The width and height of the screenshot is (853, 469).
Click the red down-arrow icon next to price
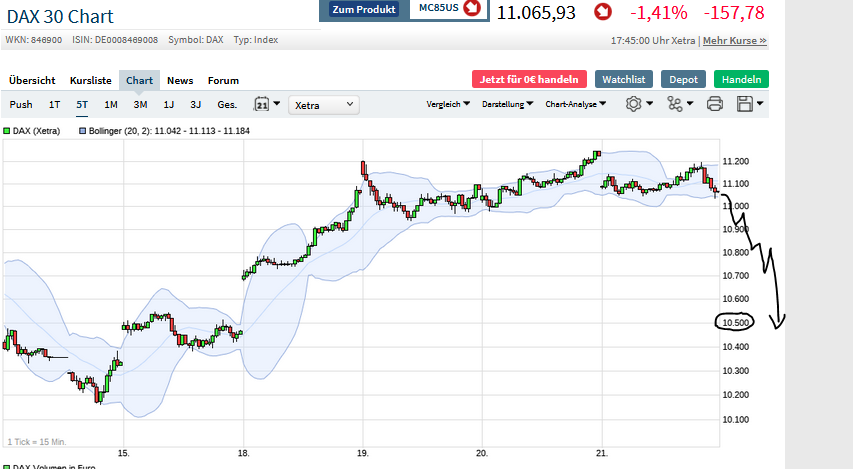(603, 12)
